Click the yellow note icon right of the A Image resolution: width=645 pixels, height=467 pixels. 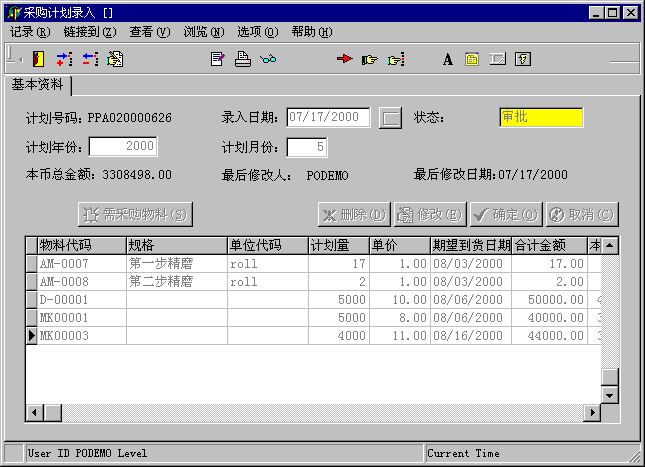pyautogui.click(x=472, y=59)
